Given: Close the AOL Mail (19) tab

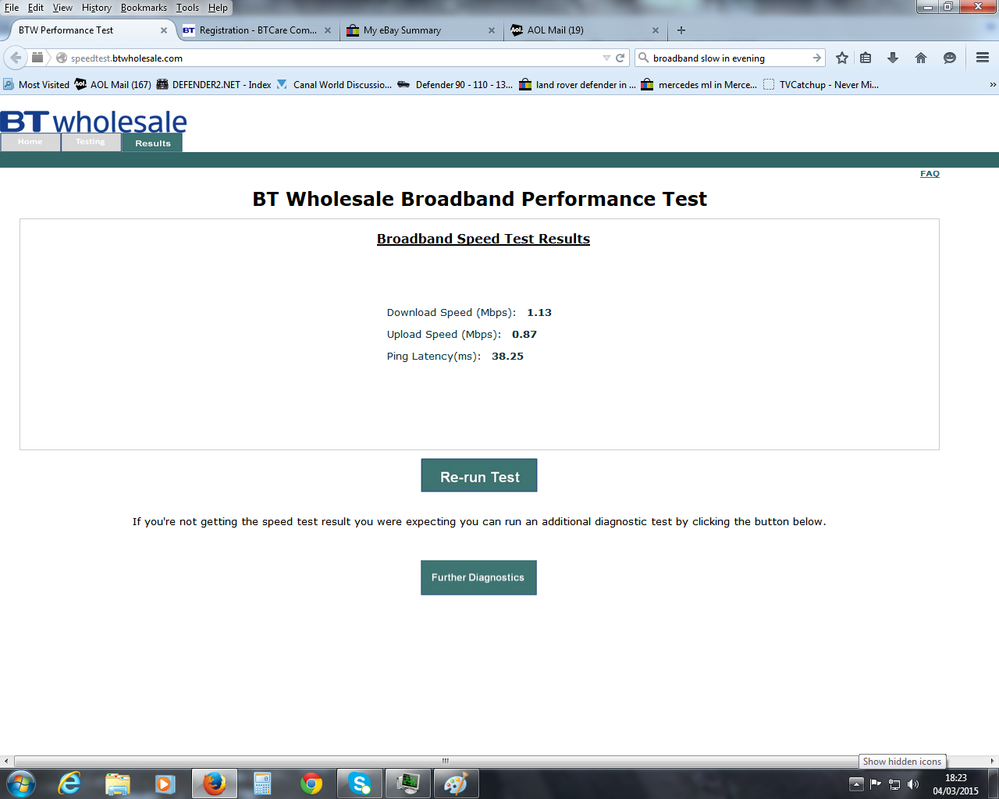Looking at the screenshot, I should coord(655,30).
